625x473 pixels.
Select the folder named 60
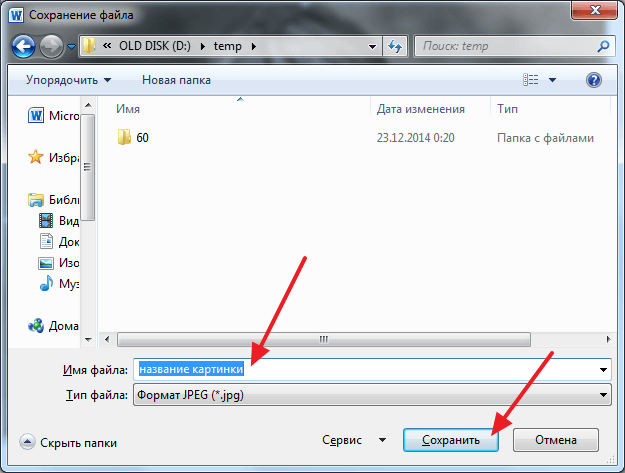click(133, 137)
